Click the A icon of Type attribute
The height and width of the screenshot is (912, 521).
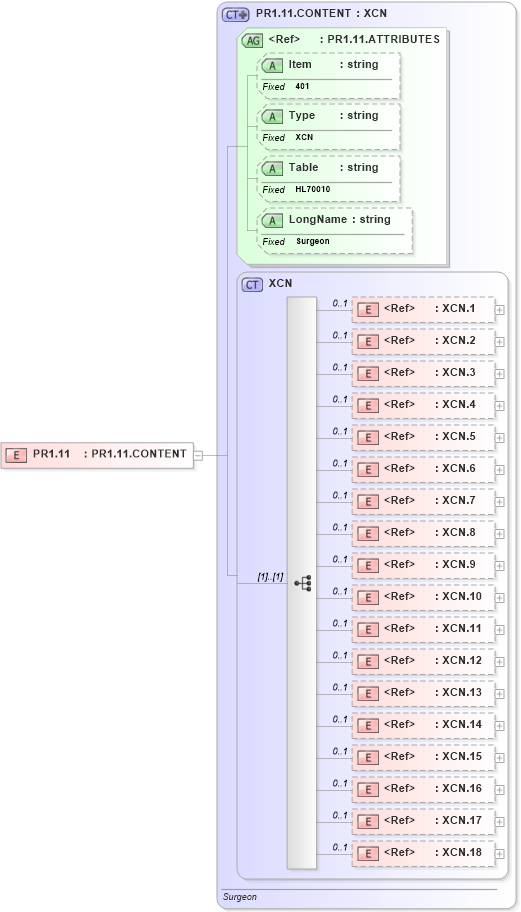click(x=272, y=117)
